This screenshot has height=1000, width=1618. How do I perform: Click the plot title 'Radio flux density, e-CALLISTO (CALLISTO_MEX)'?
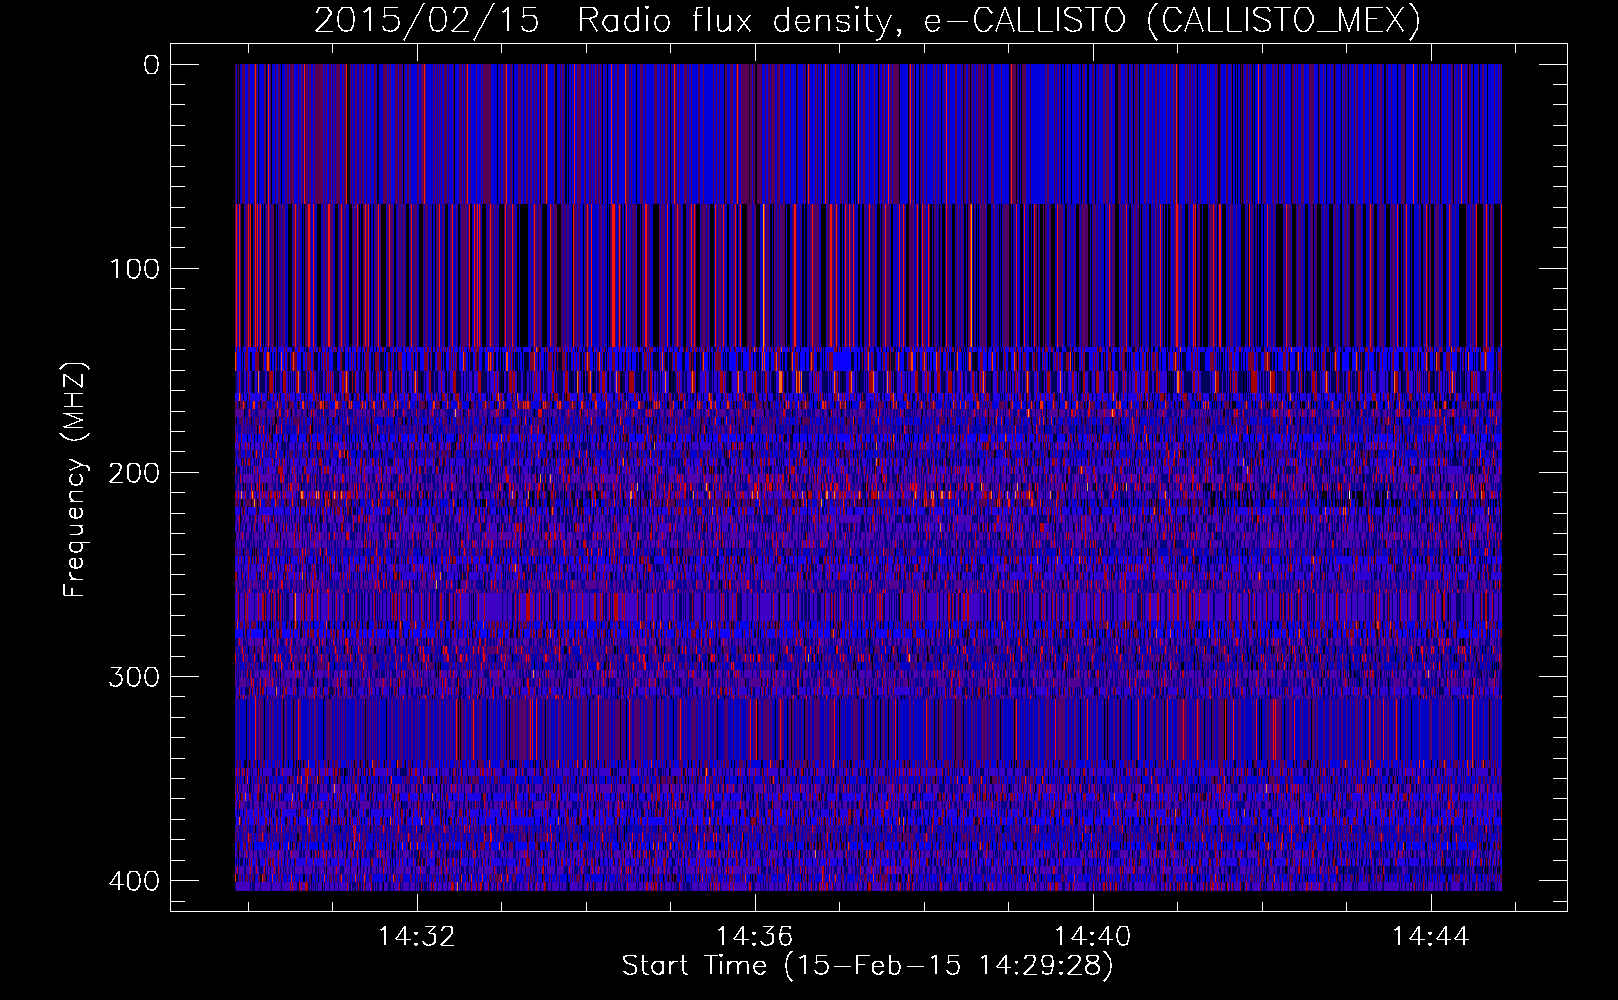coord(999,20)
